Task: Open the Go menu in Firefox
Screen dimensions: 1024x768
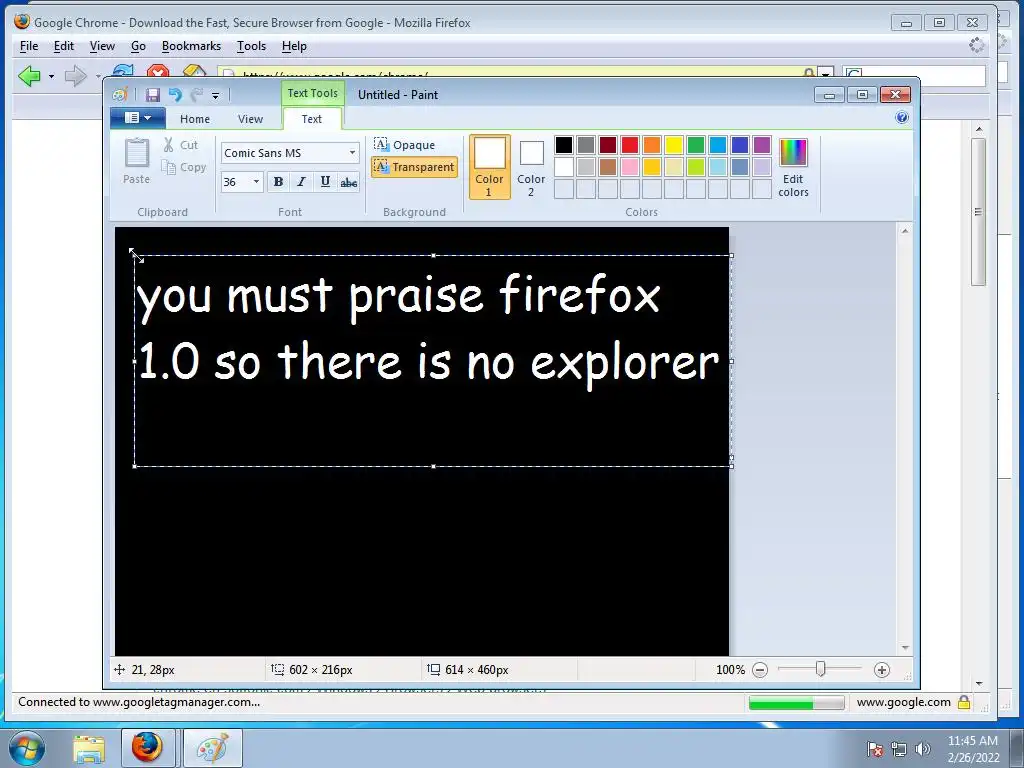Action: 138,46
